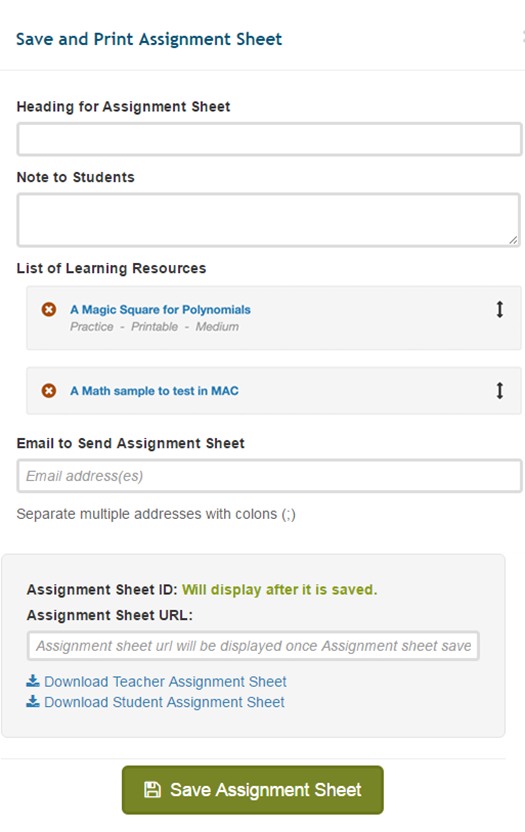The width and height of the screenshot is (525, 832).
Task: Click the Assignment Sheet URL field
Action: (x=253, y=646)
